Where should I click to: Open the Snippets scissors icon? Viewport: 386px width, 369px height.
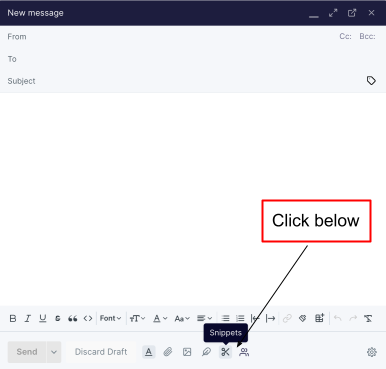pyautogui.click(x=225, y=352)
